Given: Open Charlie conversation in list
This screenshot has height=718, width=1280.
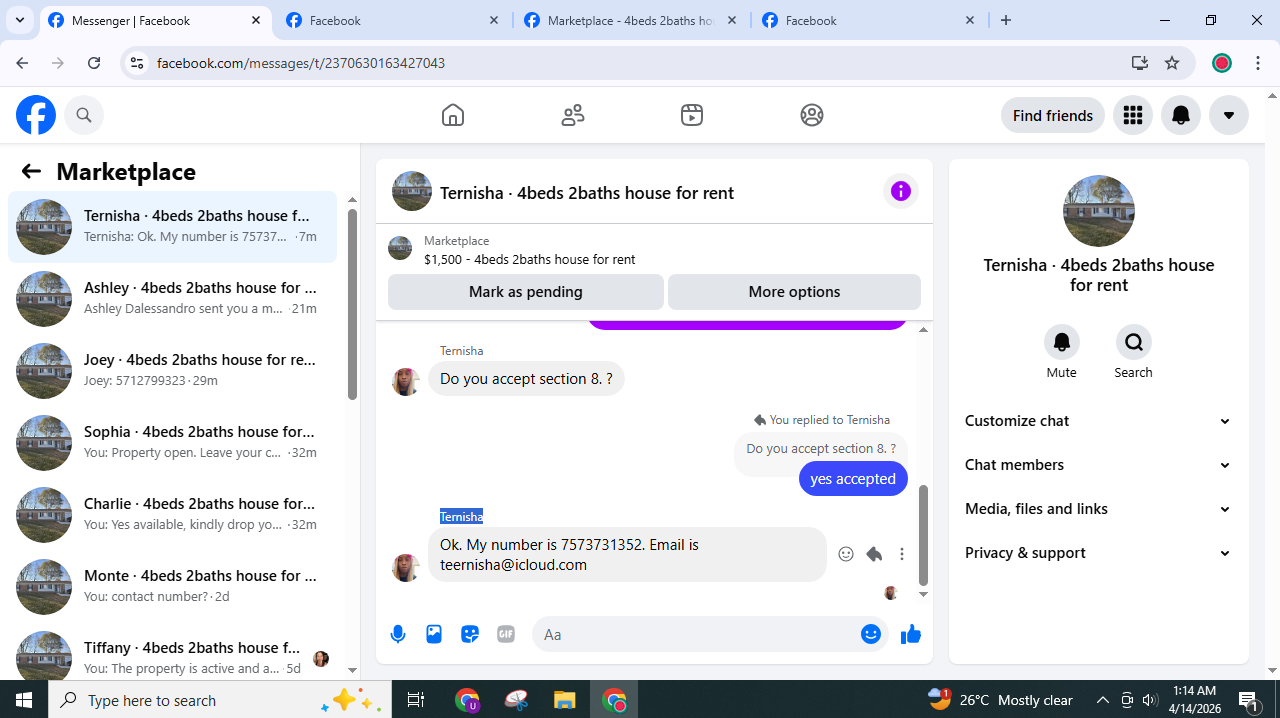Looking at the screenshot, I should [x=173, y=515].
